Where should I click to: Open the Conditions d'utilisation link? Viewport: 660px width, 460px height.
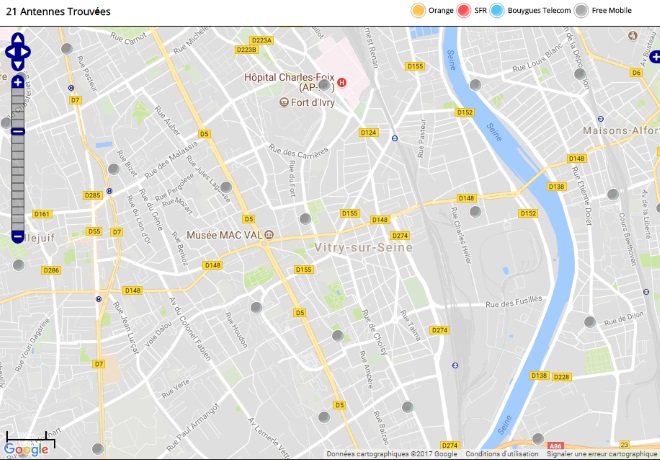502,454
